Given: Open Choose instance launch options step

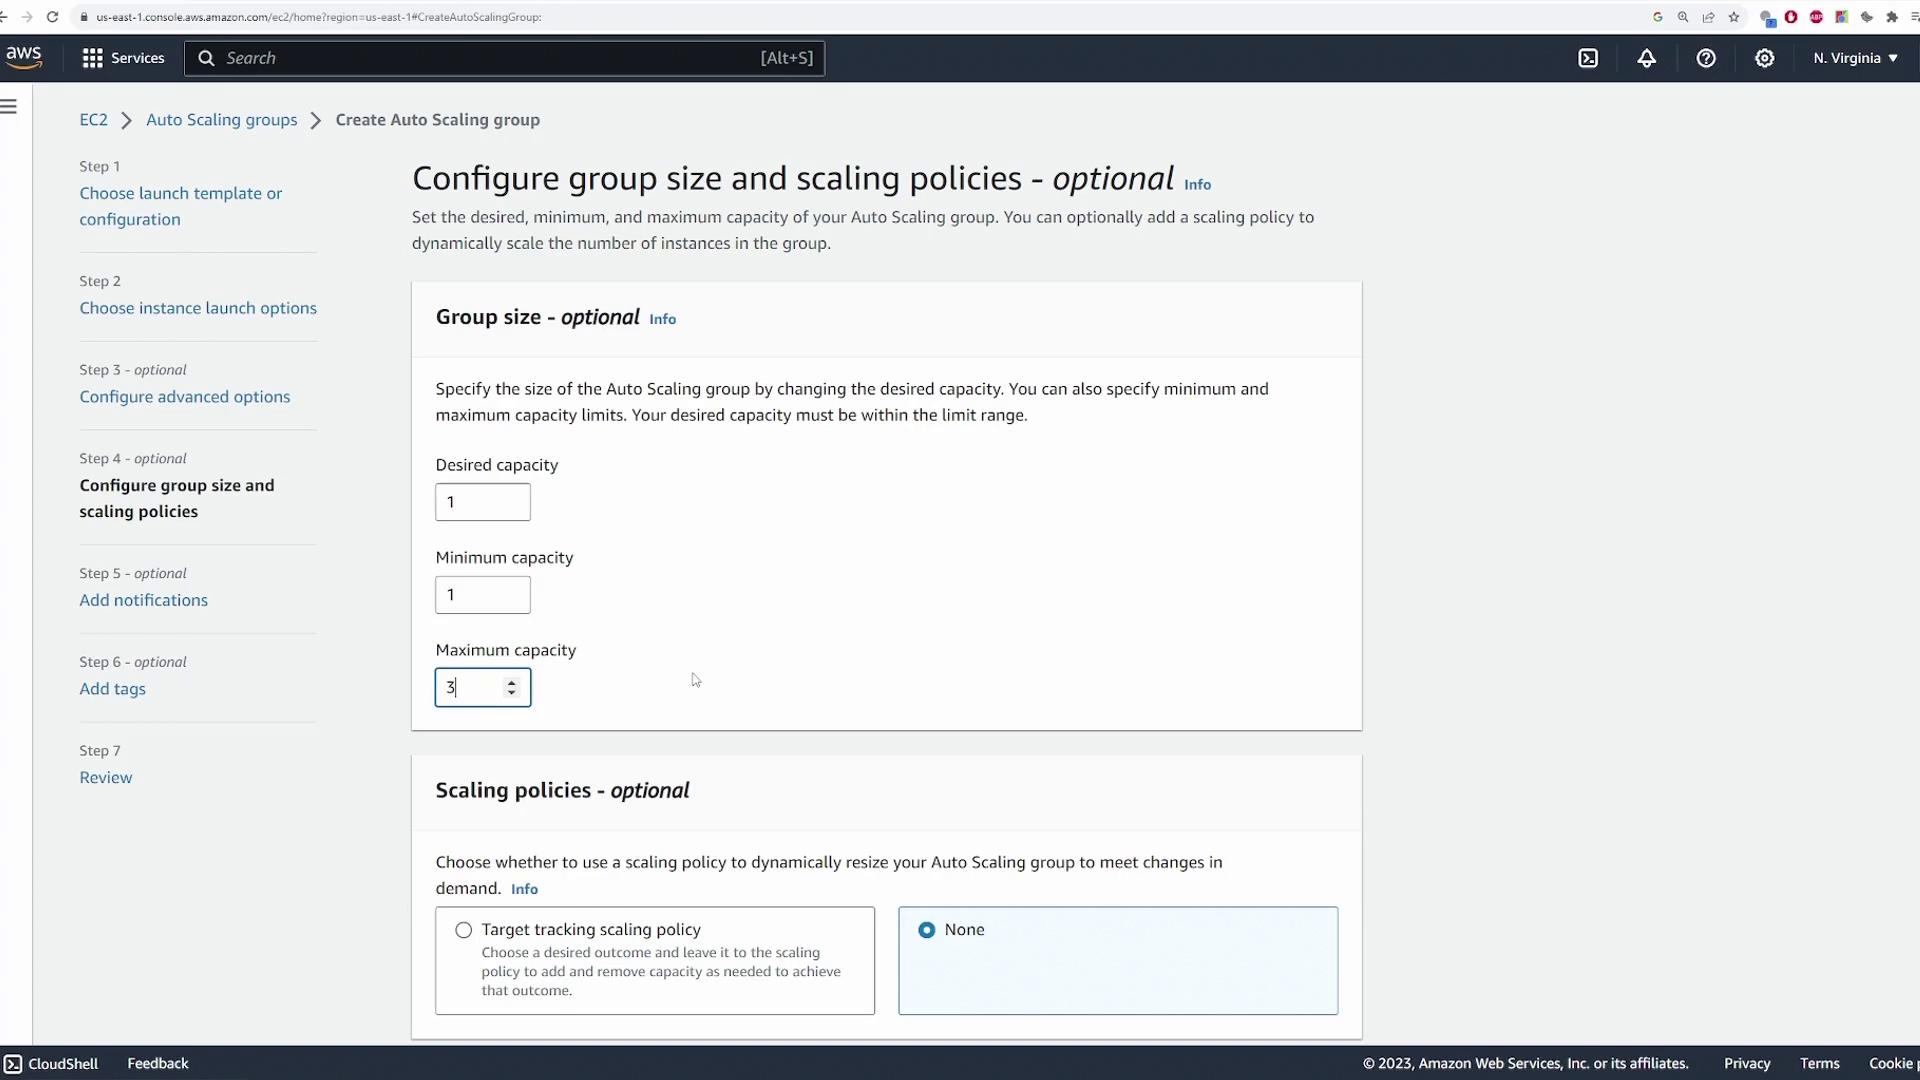Looking at the screenshot, I should (198, 308).
